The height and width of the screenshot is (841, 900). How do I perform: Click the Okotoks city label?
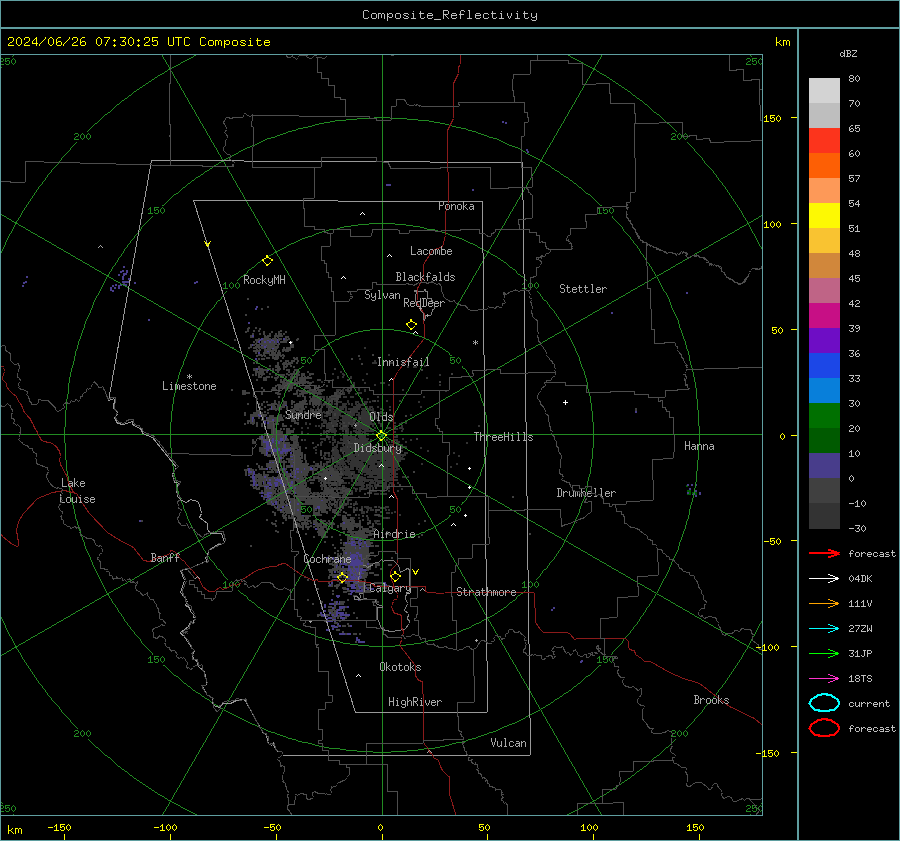click(400, 667)
